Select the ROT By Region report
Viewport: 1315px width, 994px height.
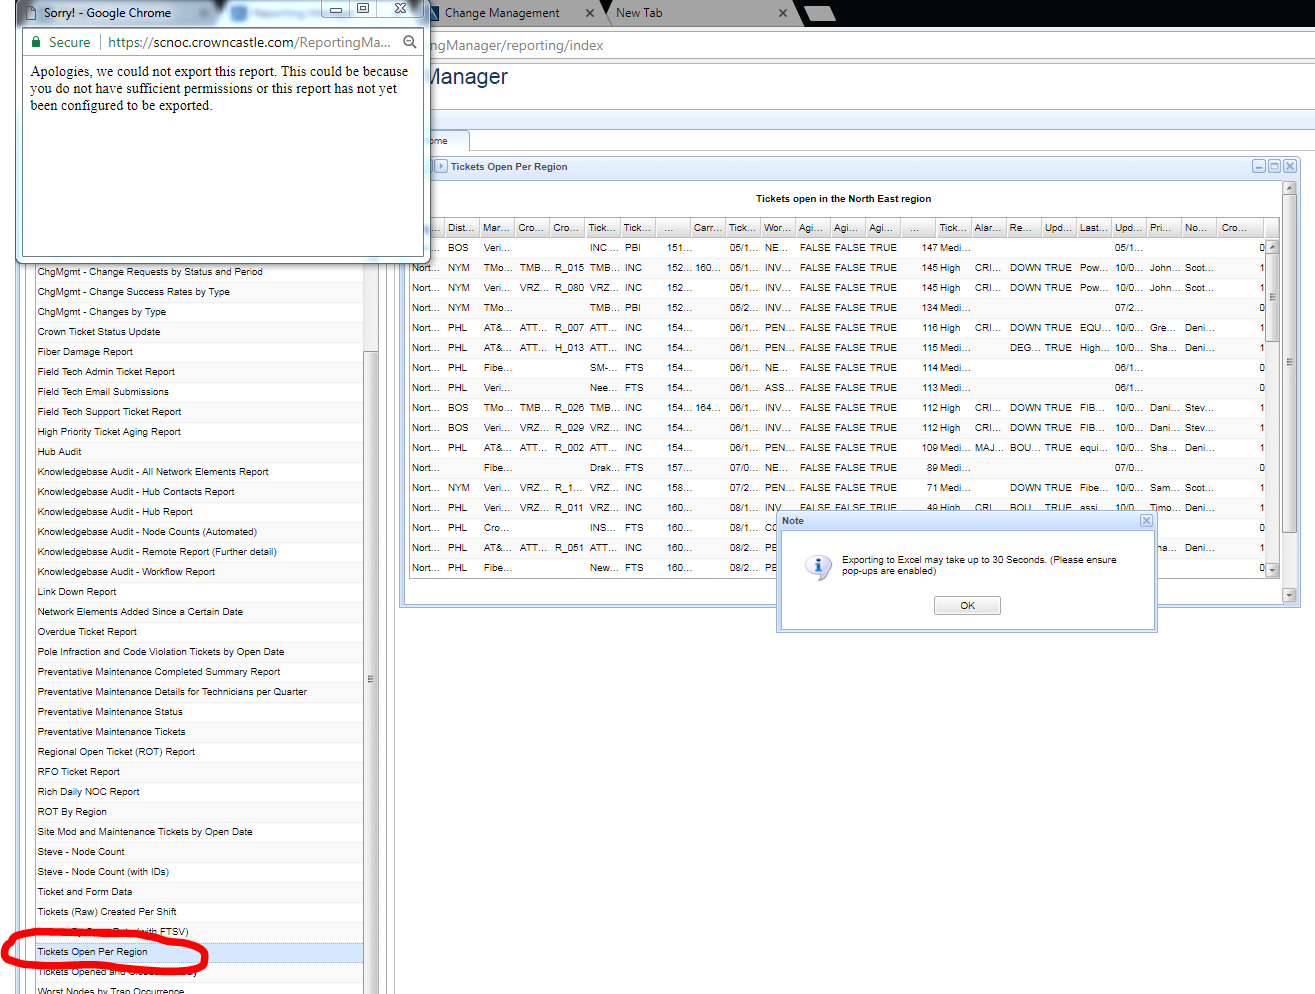72,812
